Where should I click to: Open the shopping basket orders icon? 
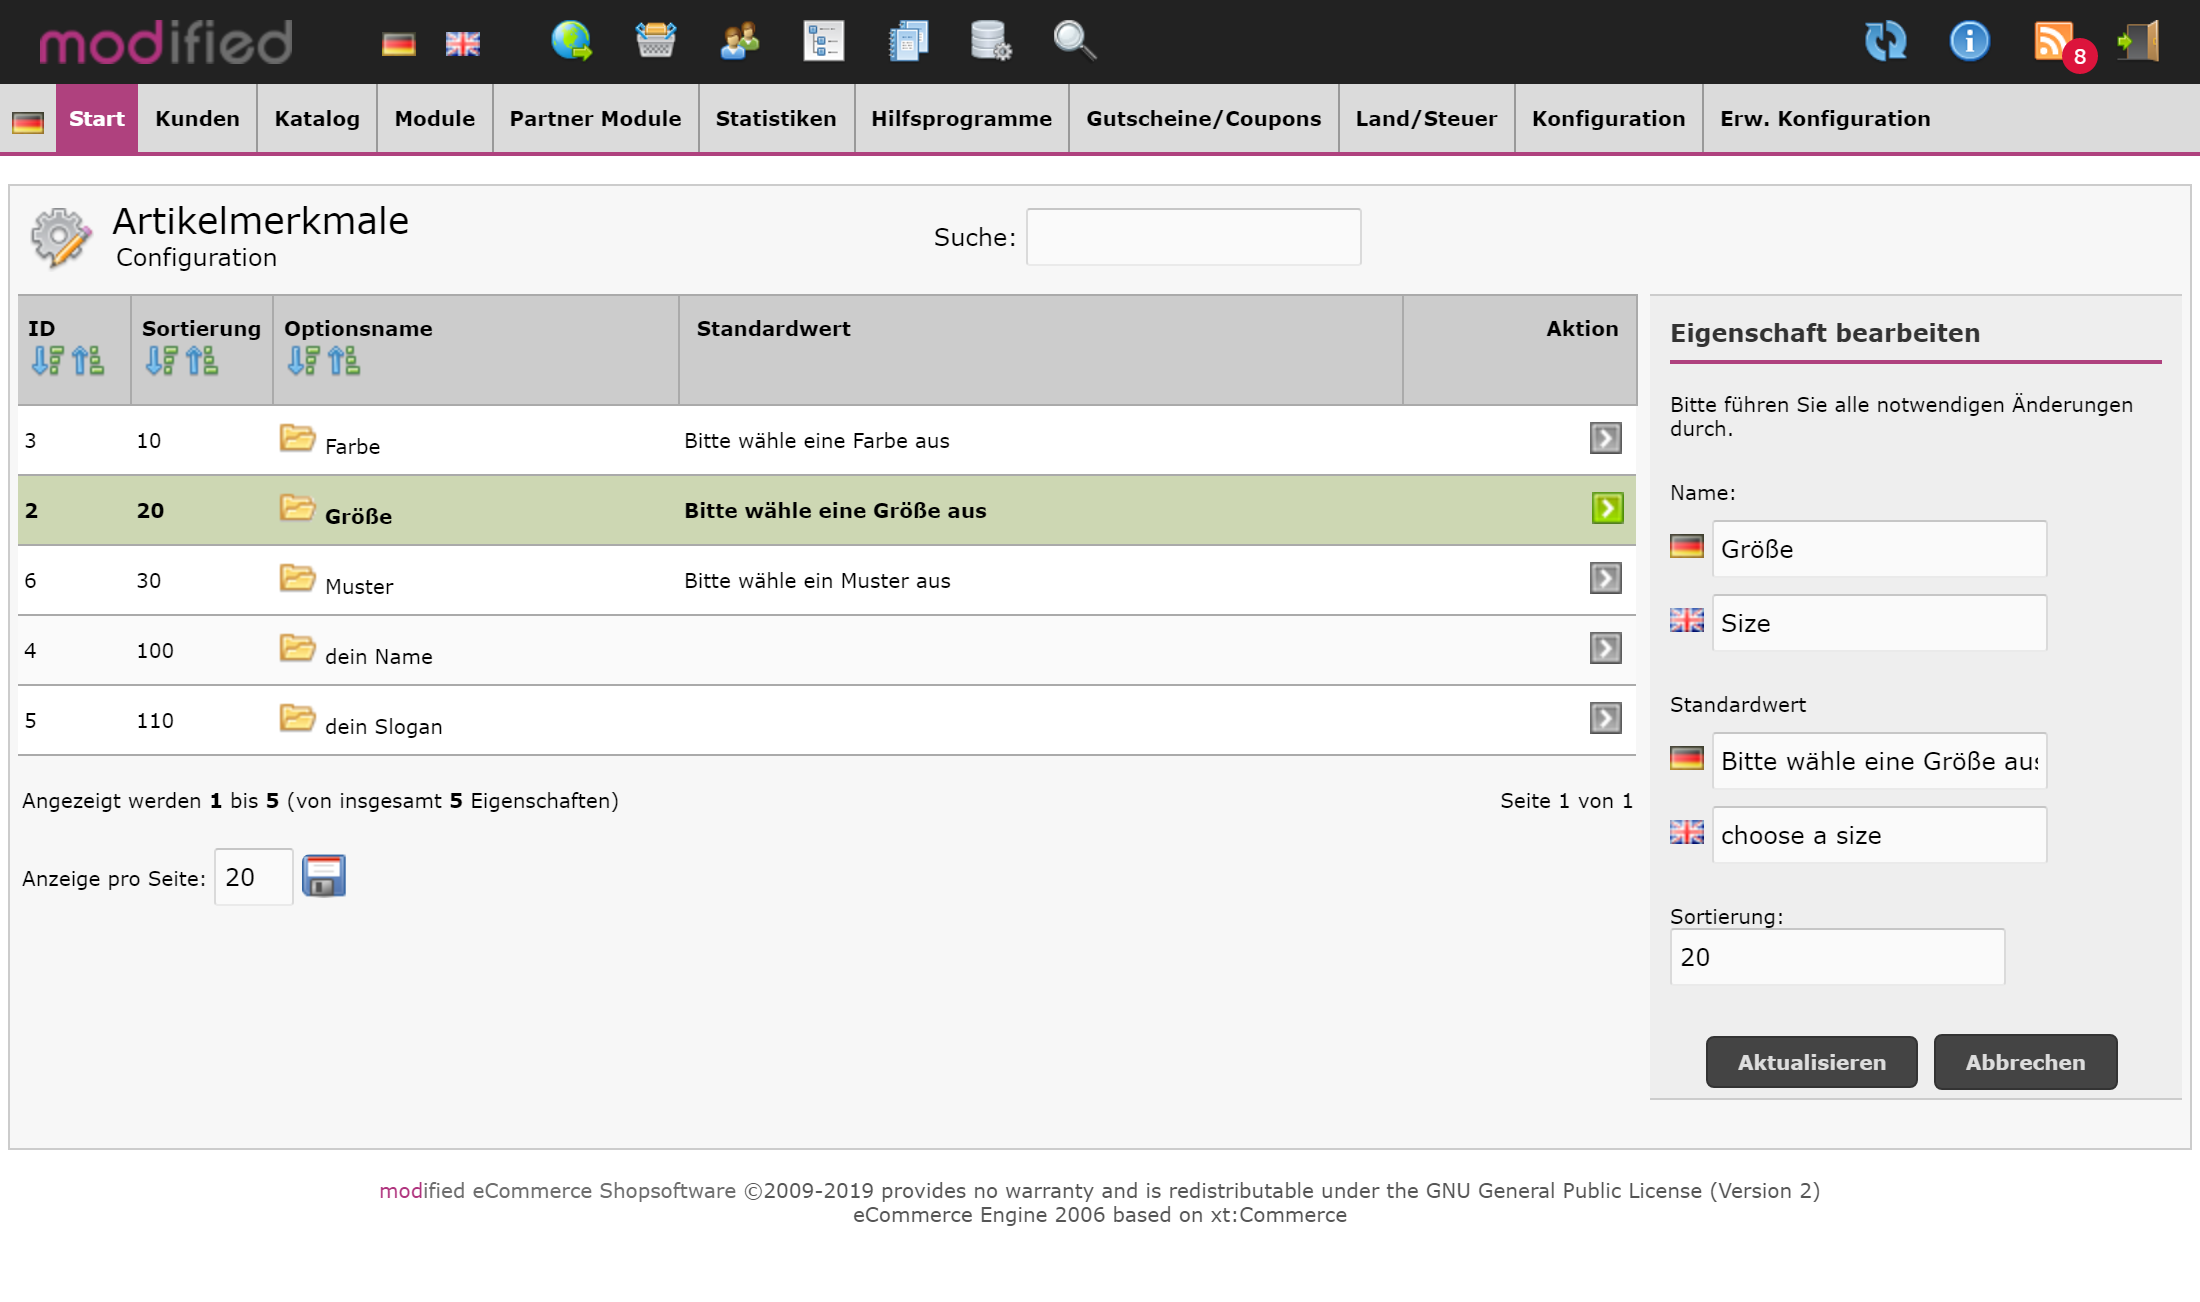pyautogui.click(x=655, y=42)
